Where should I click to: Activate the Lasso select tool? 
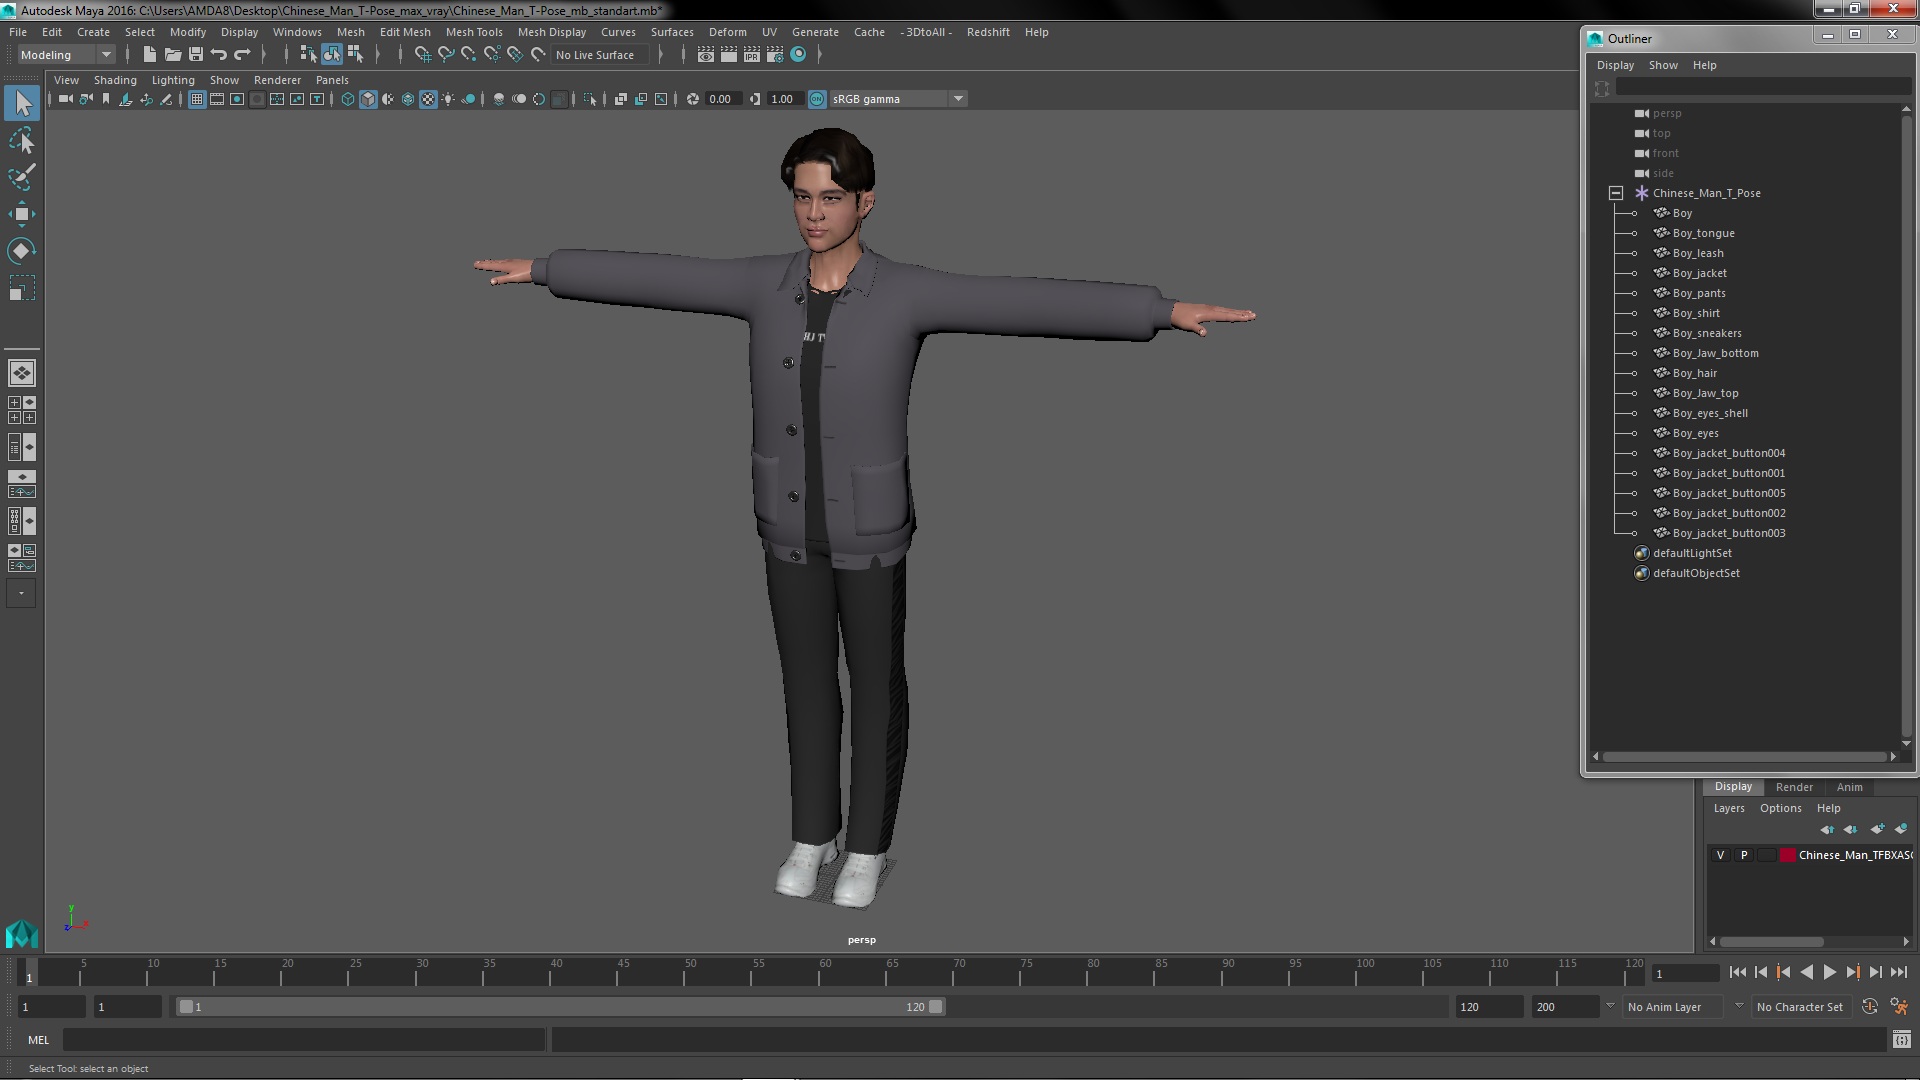[x=22, y=141]
